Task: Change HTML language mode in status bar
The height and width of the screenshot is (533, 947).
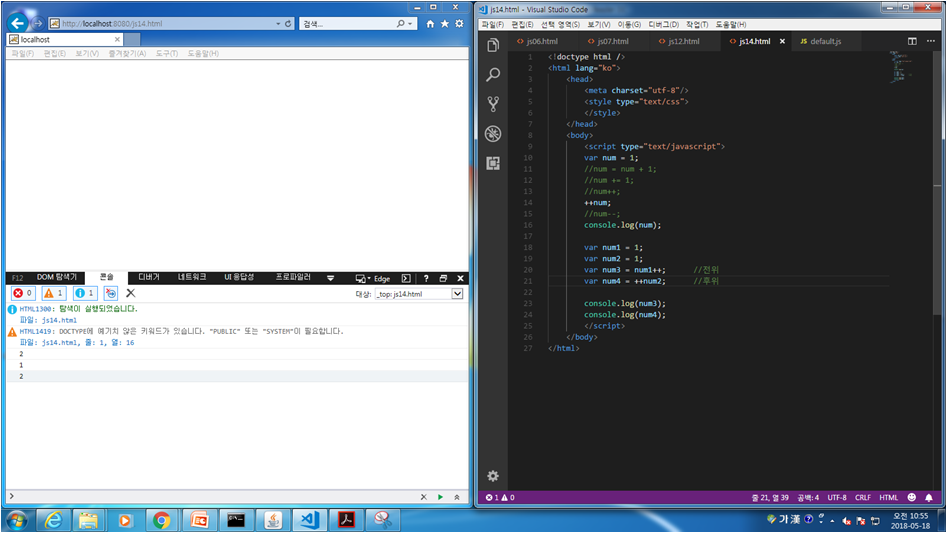Action: (x=888, y=497)
